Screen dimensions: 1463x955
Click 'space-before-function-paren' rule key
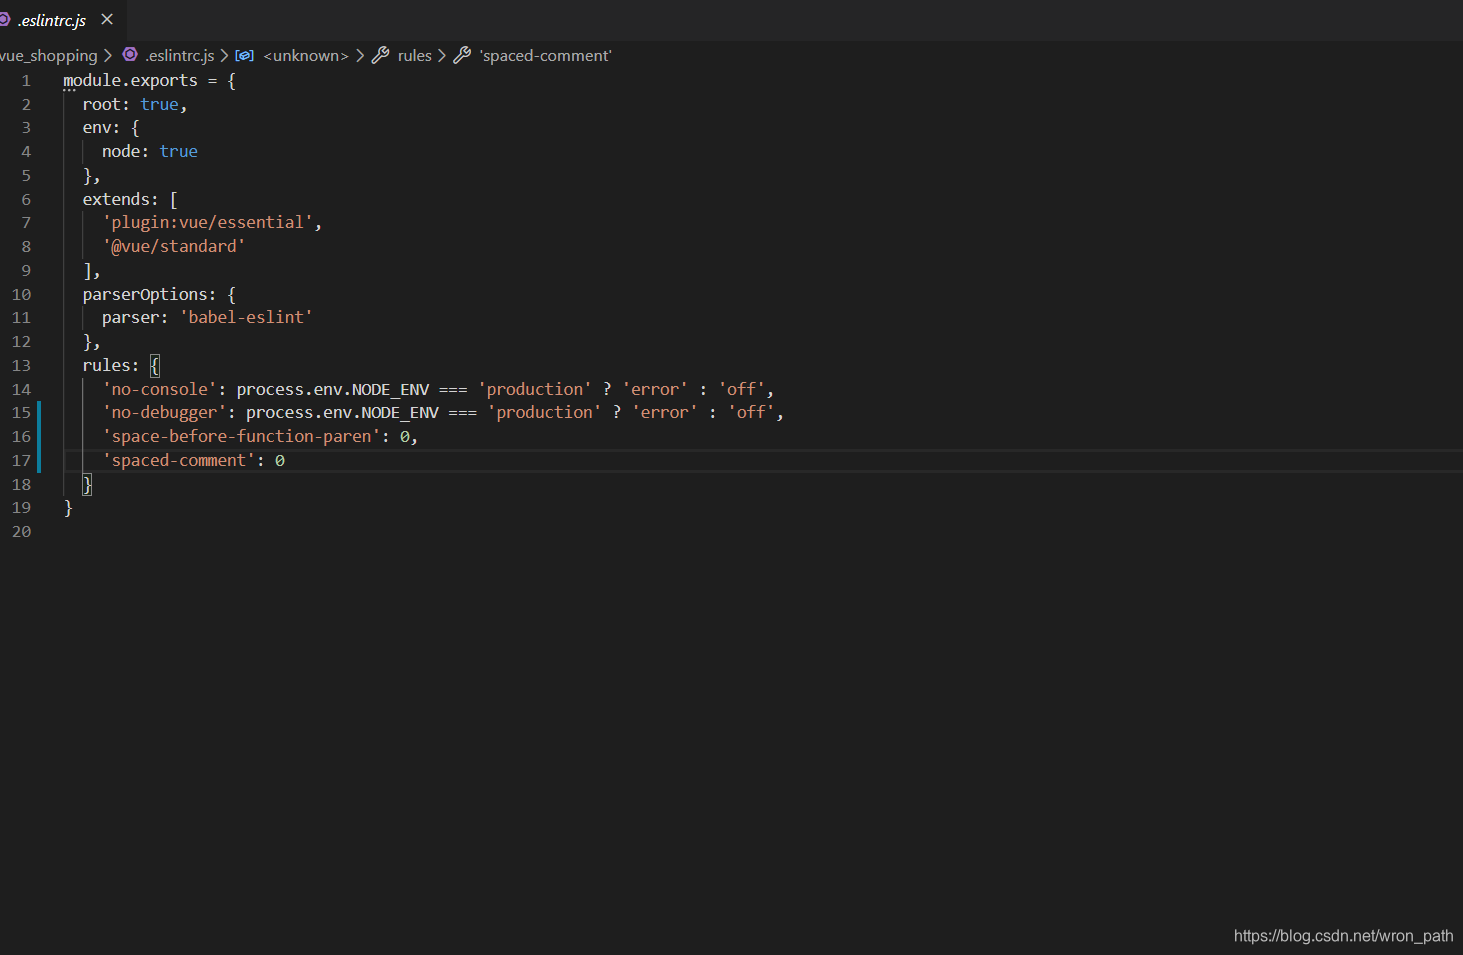[x=241, y=436]
